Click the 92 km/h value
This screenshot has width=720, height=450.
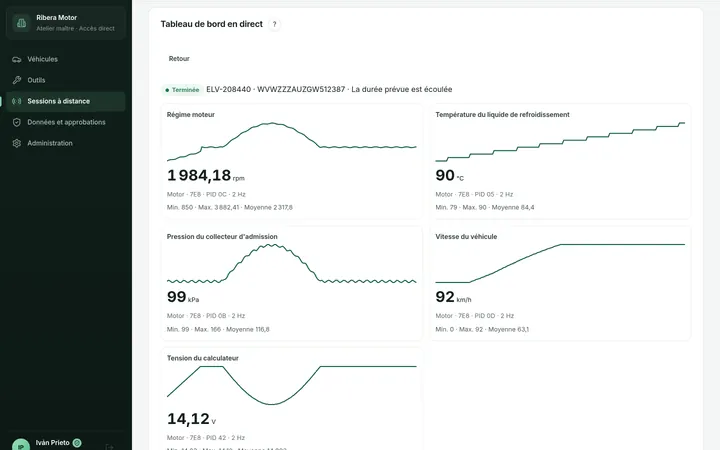click(x=453, y=297)
